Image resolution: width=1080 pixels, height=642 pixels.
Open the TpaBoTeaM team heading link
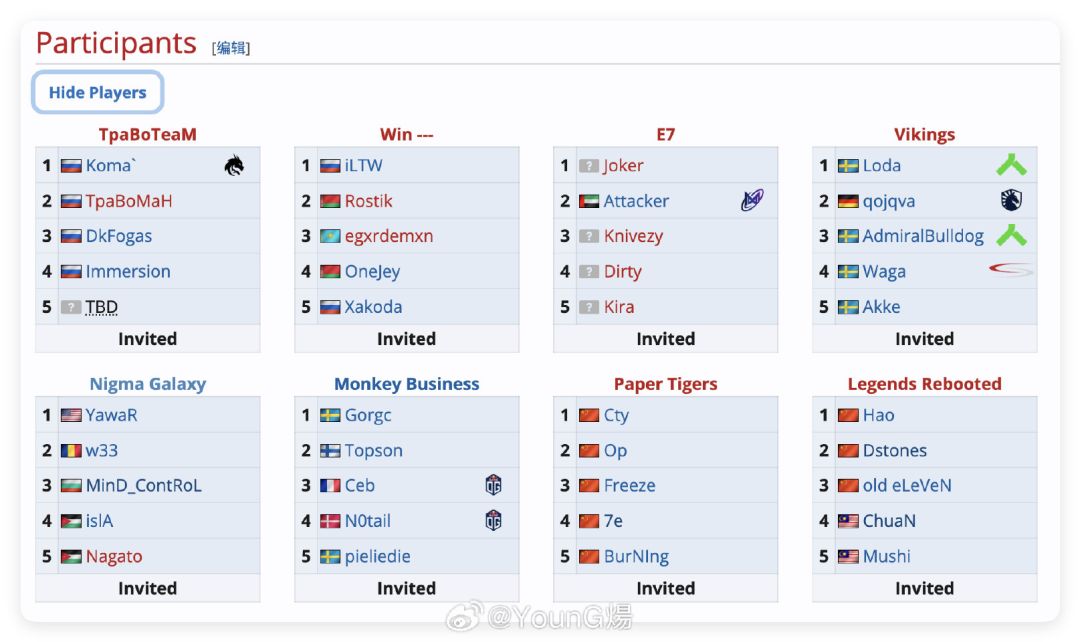(x=148, y=135)
